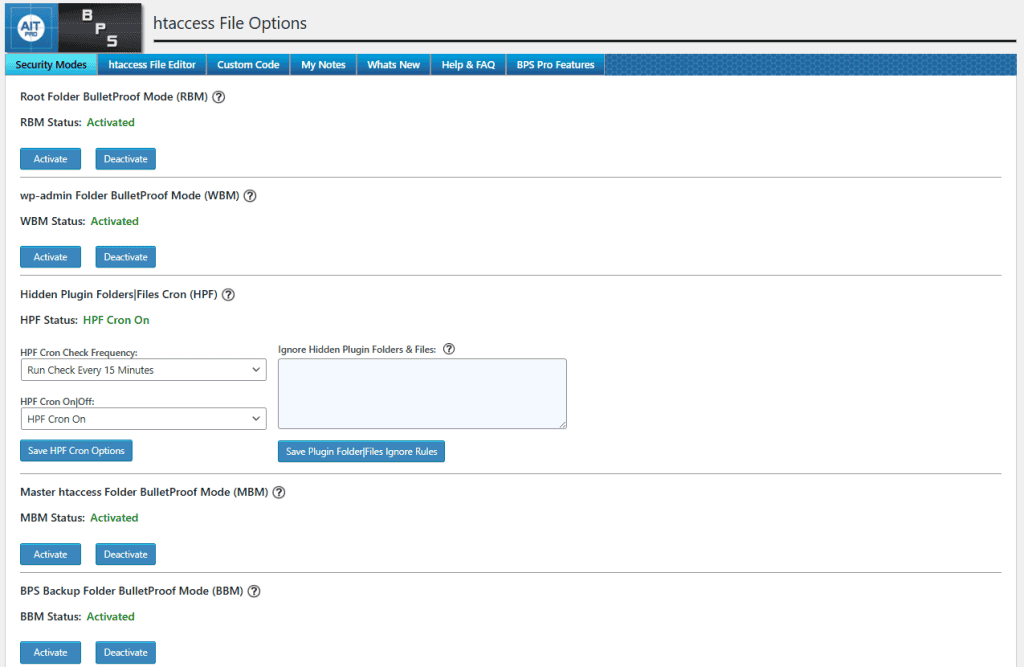Click the BPS logo image
The image size is (1024, 667).
[x=100, y=27]
